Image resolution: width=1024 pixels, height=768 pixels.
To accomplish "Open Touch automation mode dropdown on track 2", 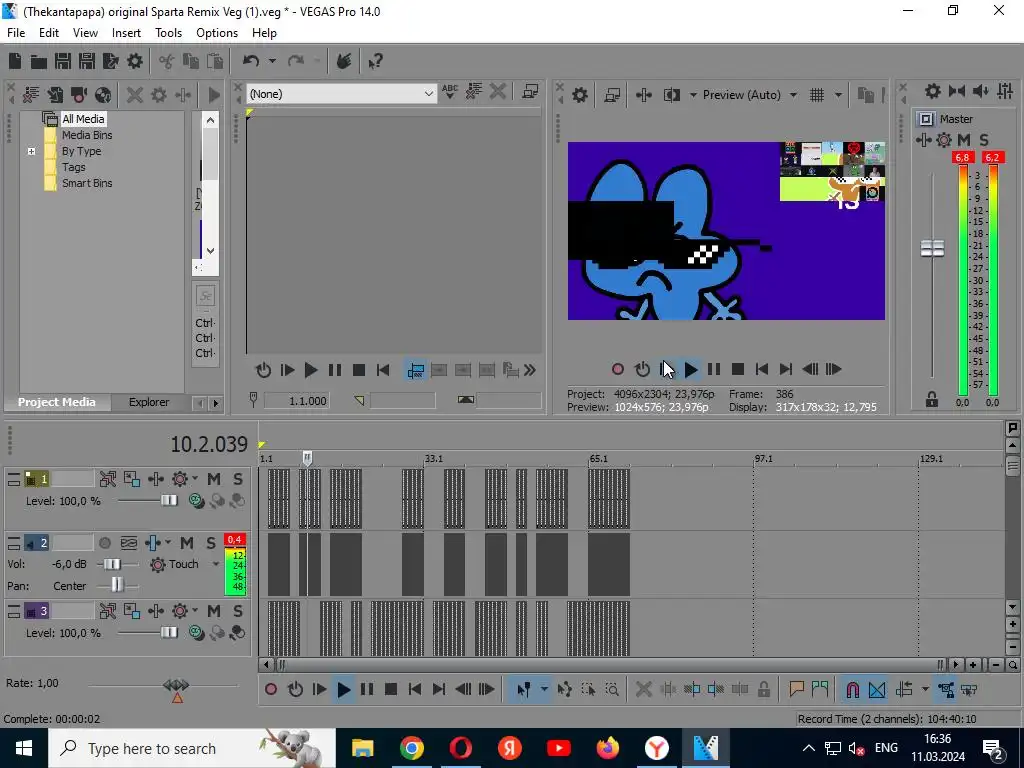I will tap(216, 564).
